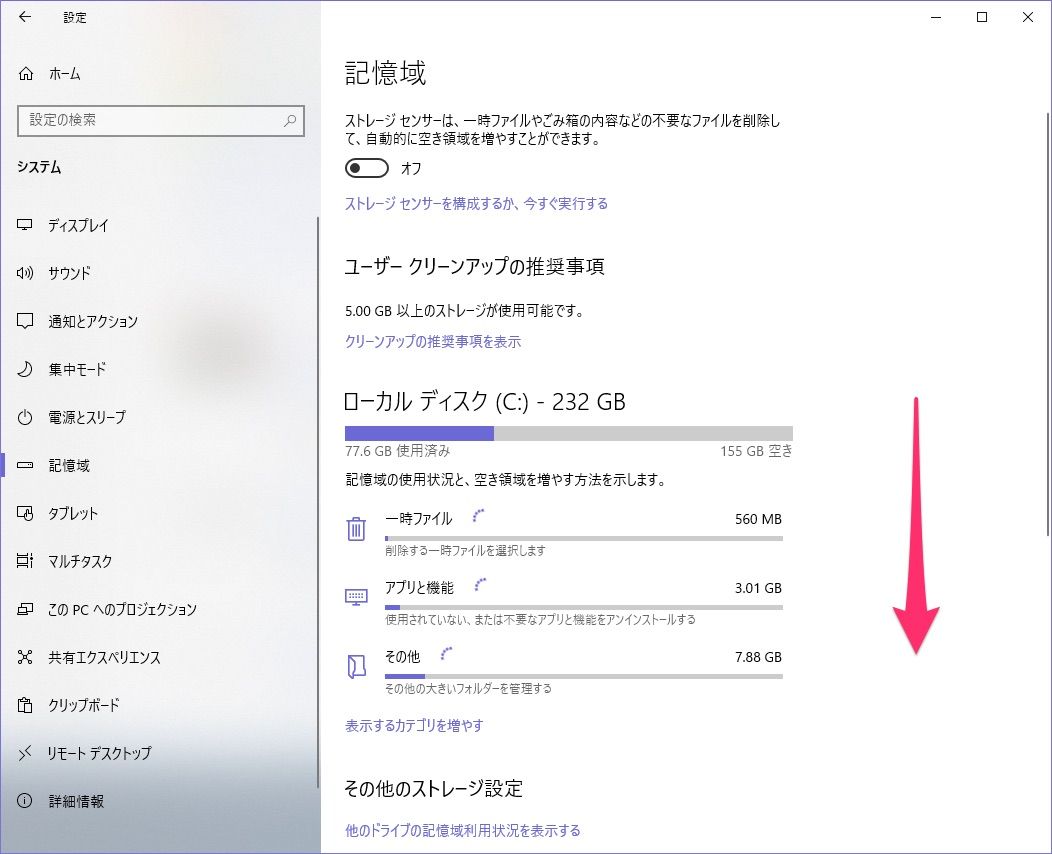Click the 7.88 GB size value
This screenshot has height=854, width=1052.
[x=758, y=657]
